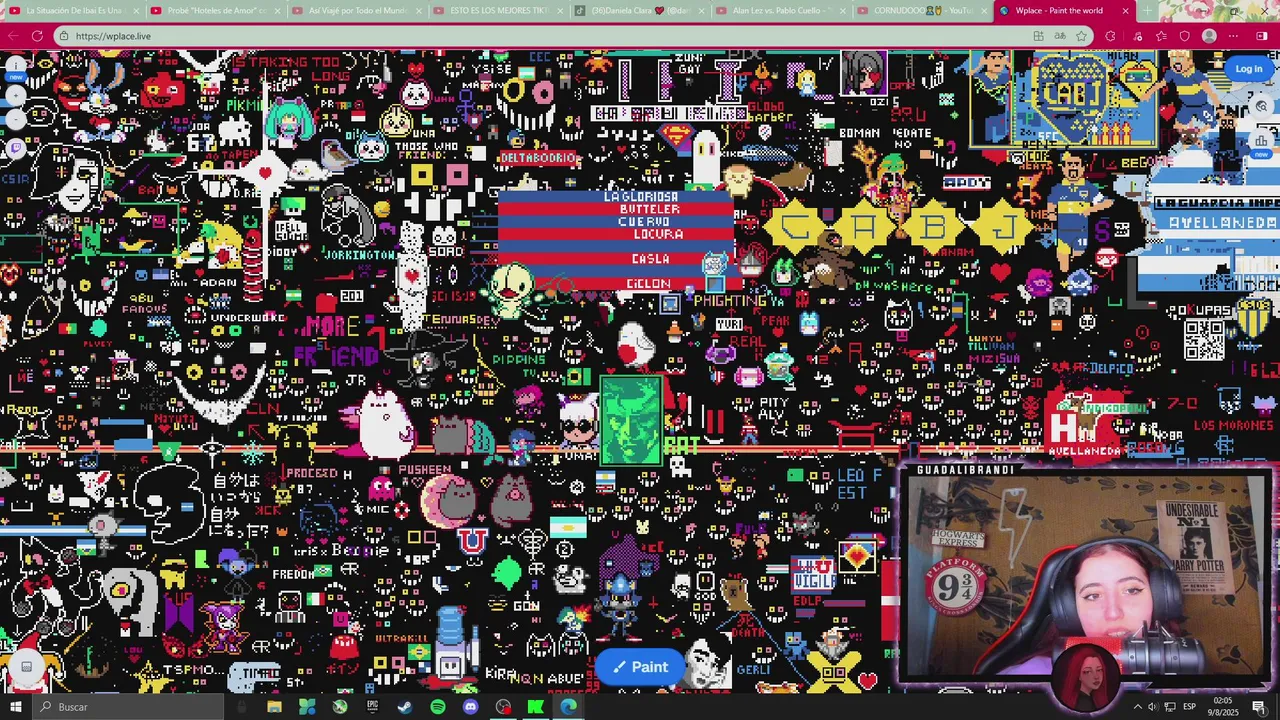Open Epic Games launcher from taskbar
The width and height of the screenshot is (1280, 720).
coord(372,707)
